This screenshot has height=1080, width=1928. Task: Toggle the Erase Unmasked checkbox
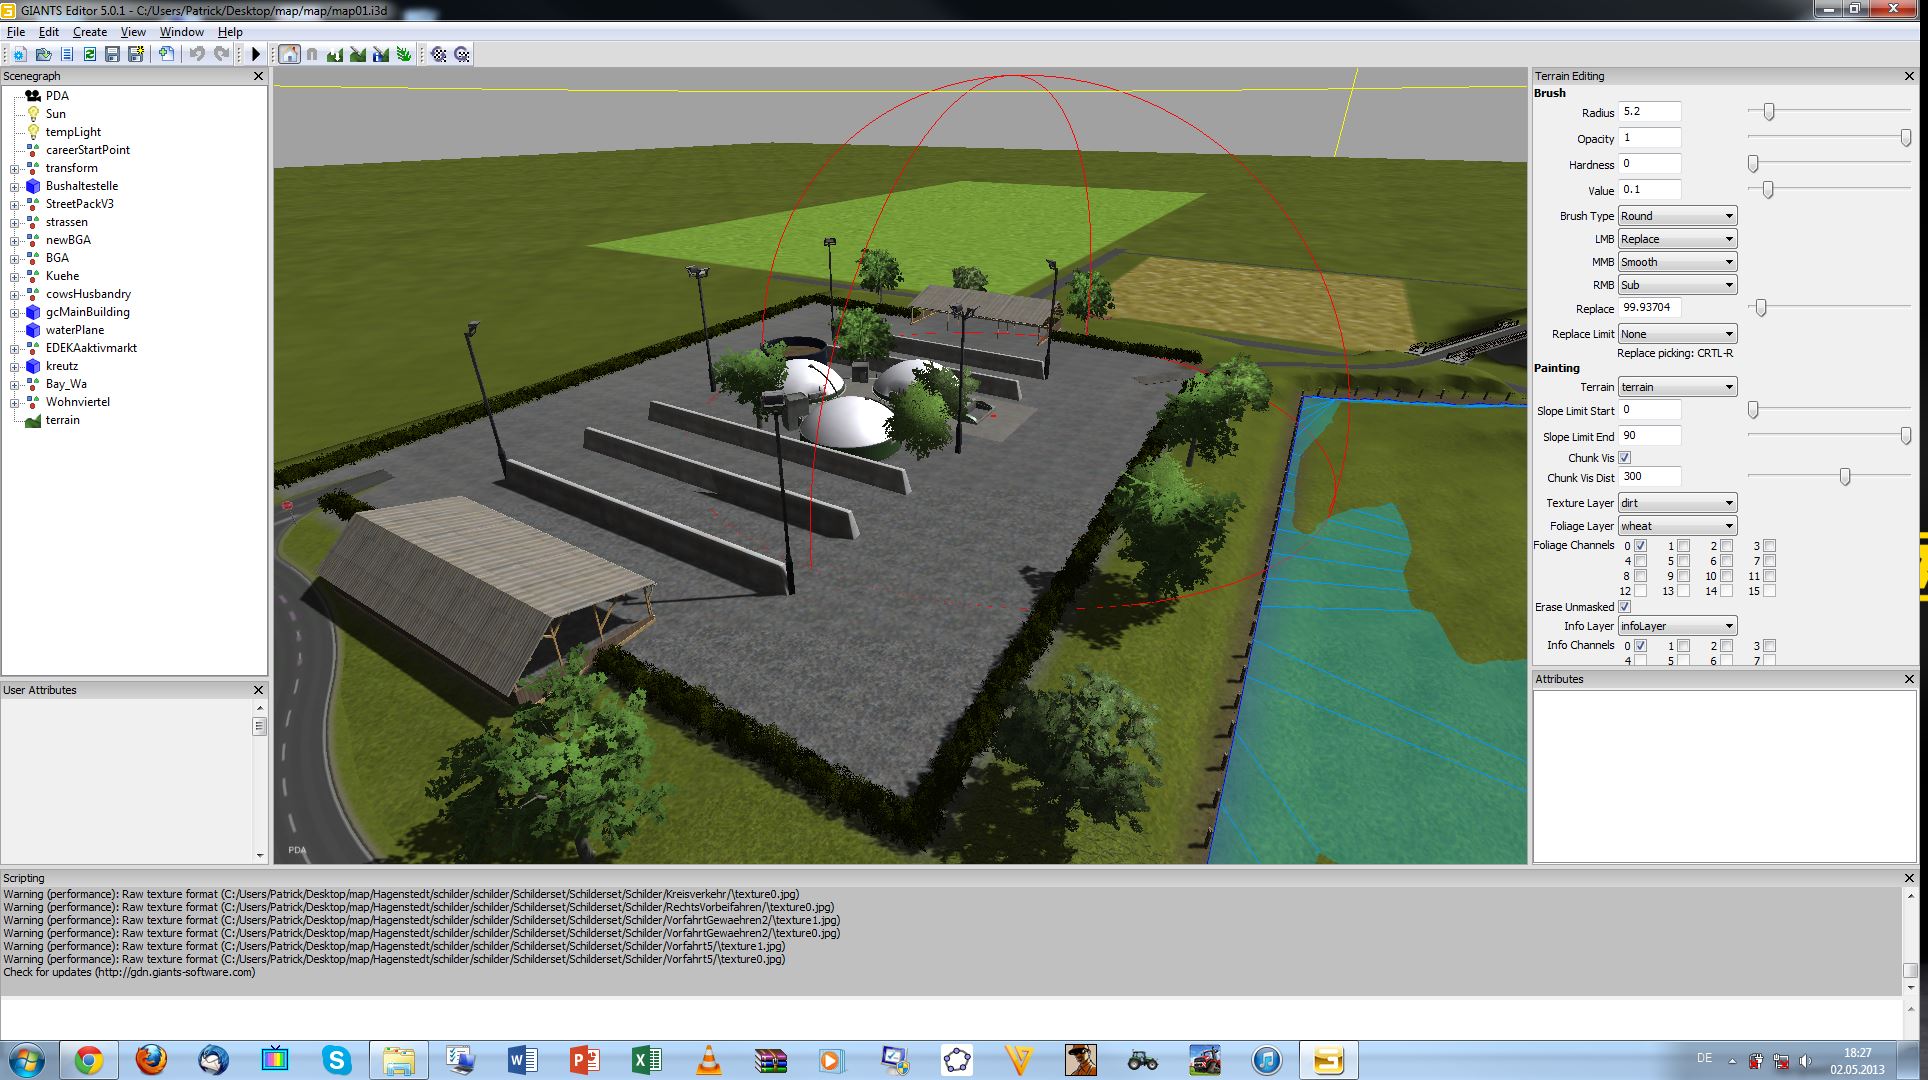coord(1624,607)
